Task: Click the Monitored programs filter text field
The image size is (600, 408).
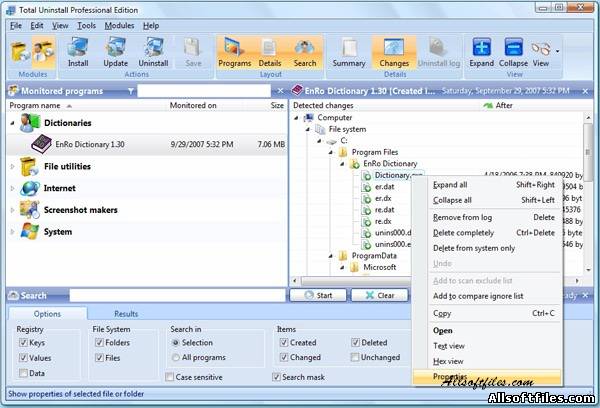Action: pyautogui.click(x=204, y=91)
